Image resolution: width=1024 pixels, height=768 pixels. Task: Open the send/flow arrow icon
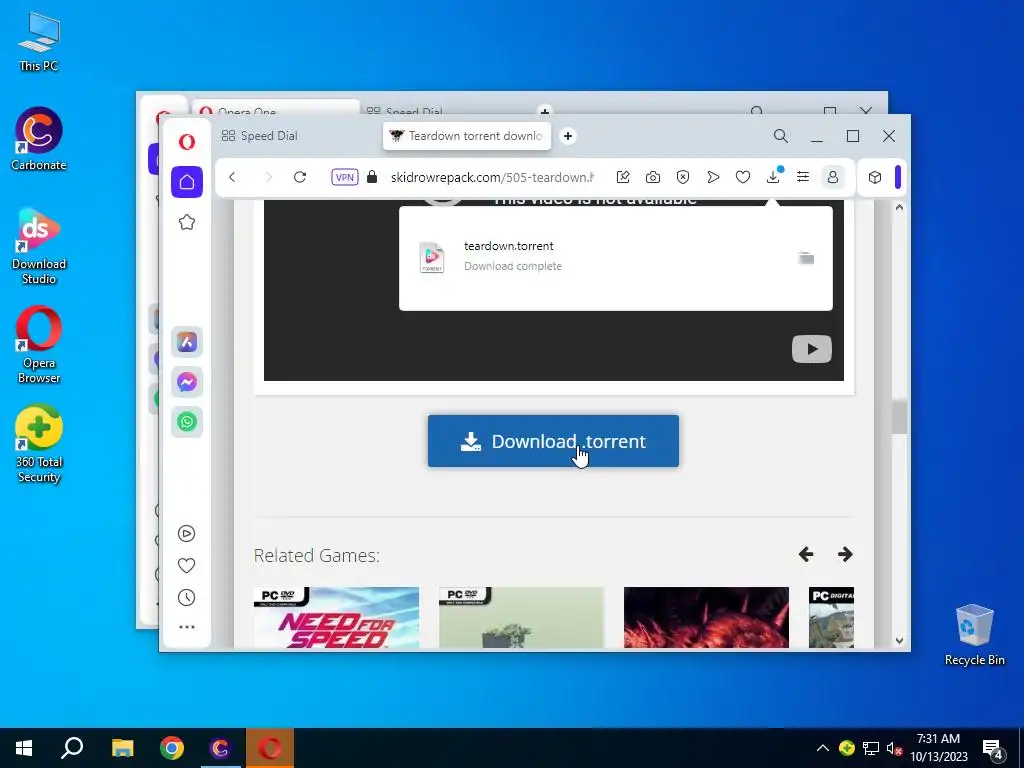click(713, 177)
